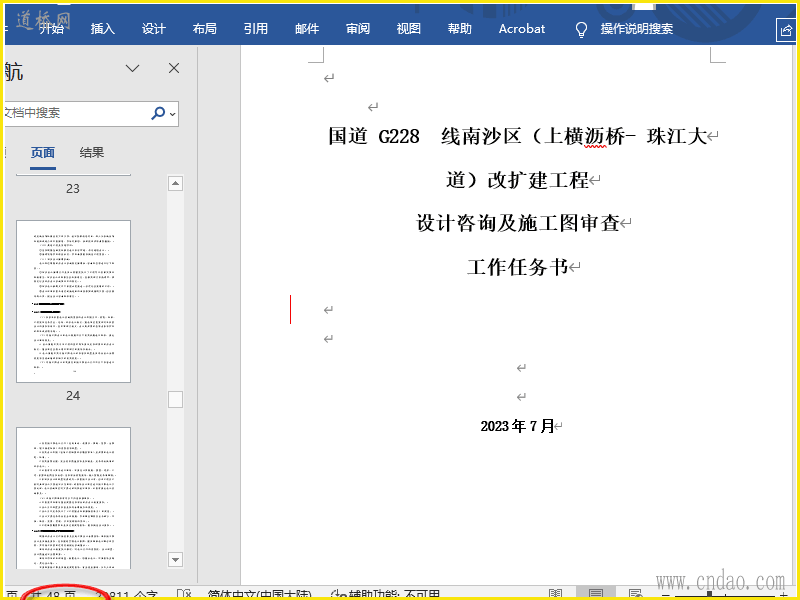Viewport: 800px width, 600px height.
Task: Switch to the 视图 ribbon tab
Action: click(x=409, y=29)
